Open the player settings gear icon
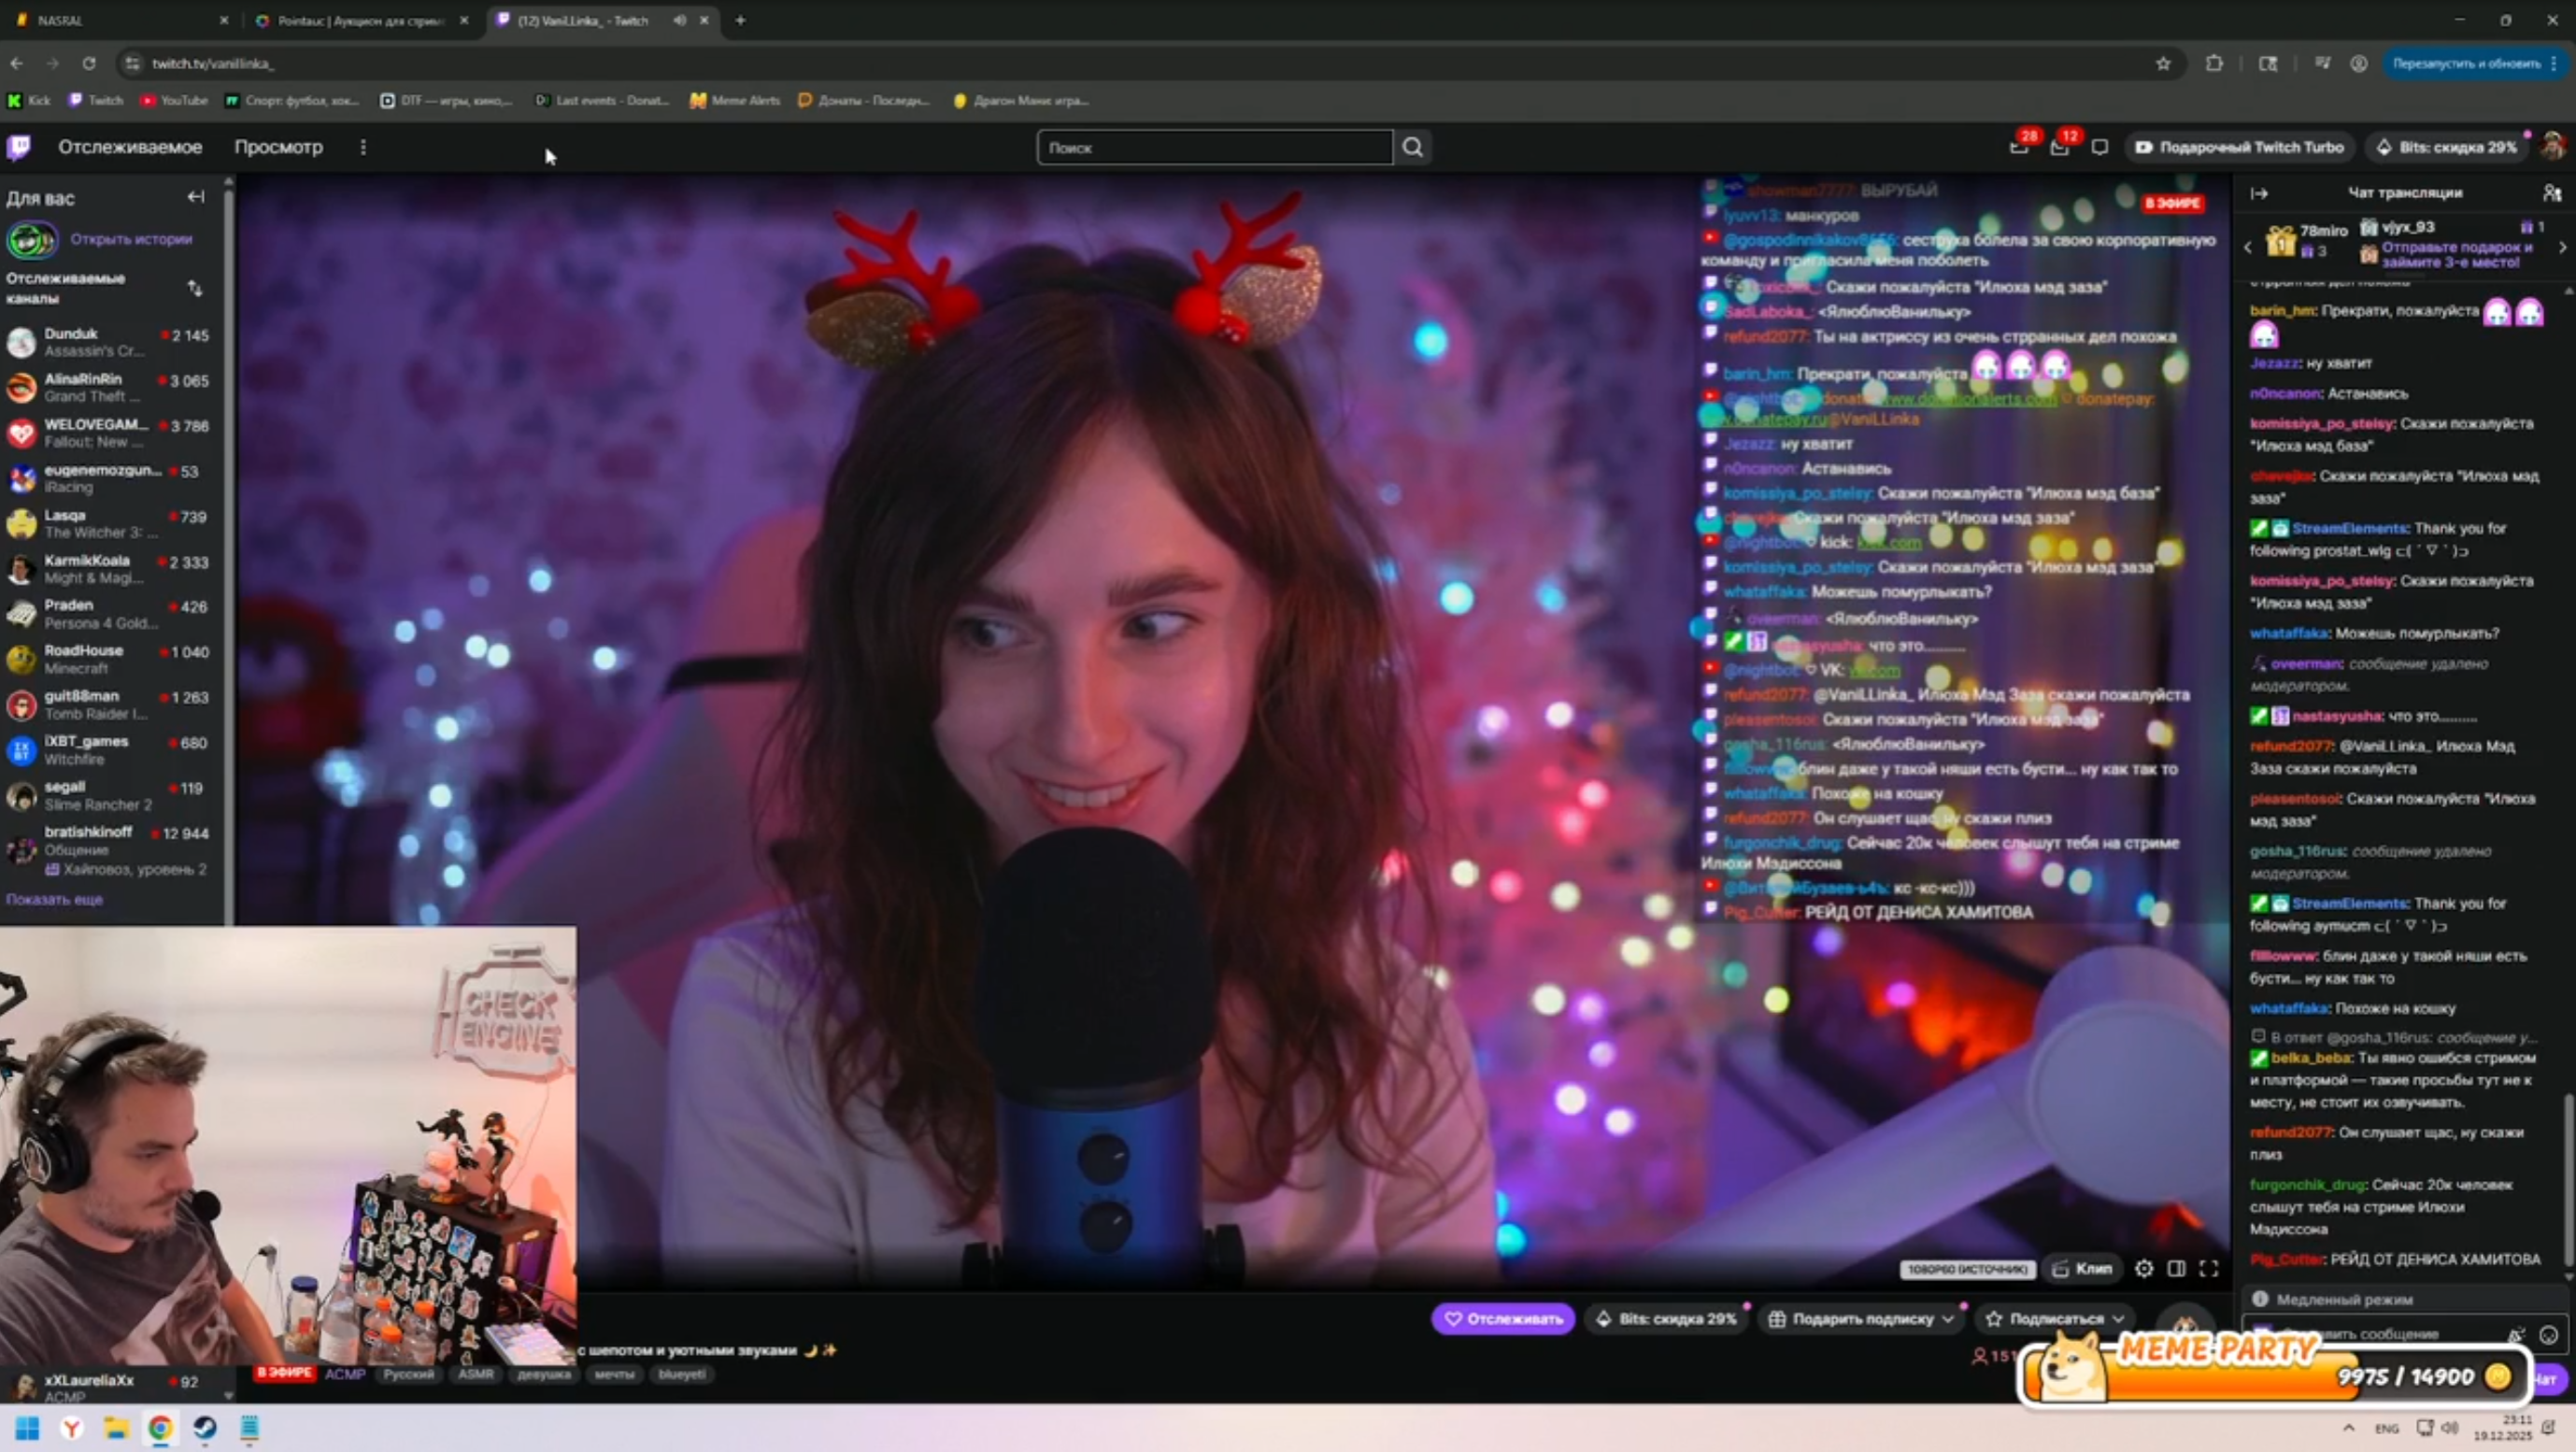This screenshot has width=2576, height=1452. click(x=2144, y=1268)
